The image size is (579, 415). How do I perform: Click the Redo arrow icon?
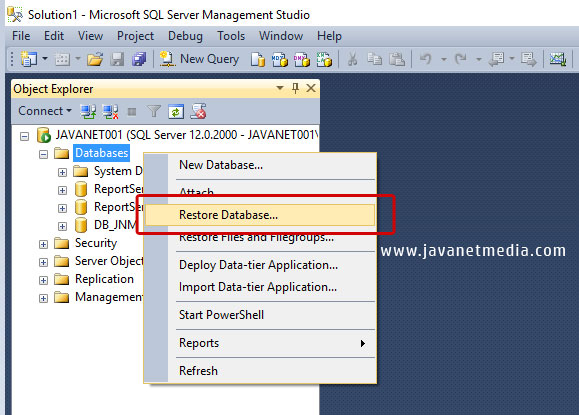pos(461,59)
